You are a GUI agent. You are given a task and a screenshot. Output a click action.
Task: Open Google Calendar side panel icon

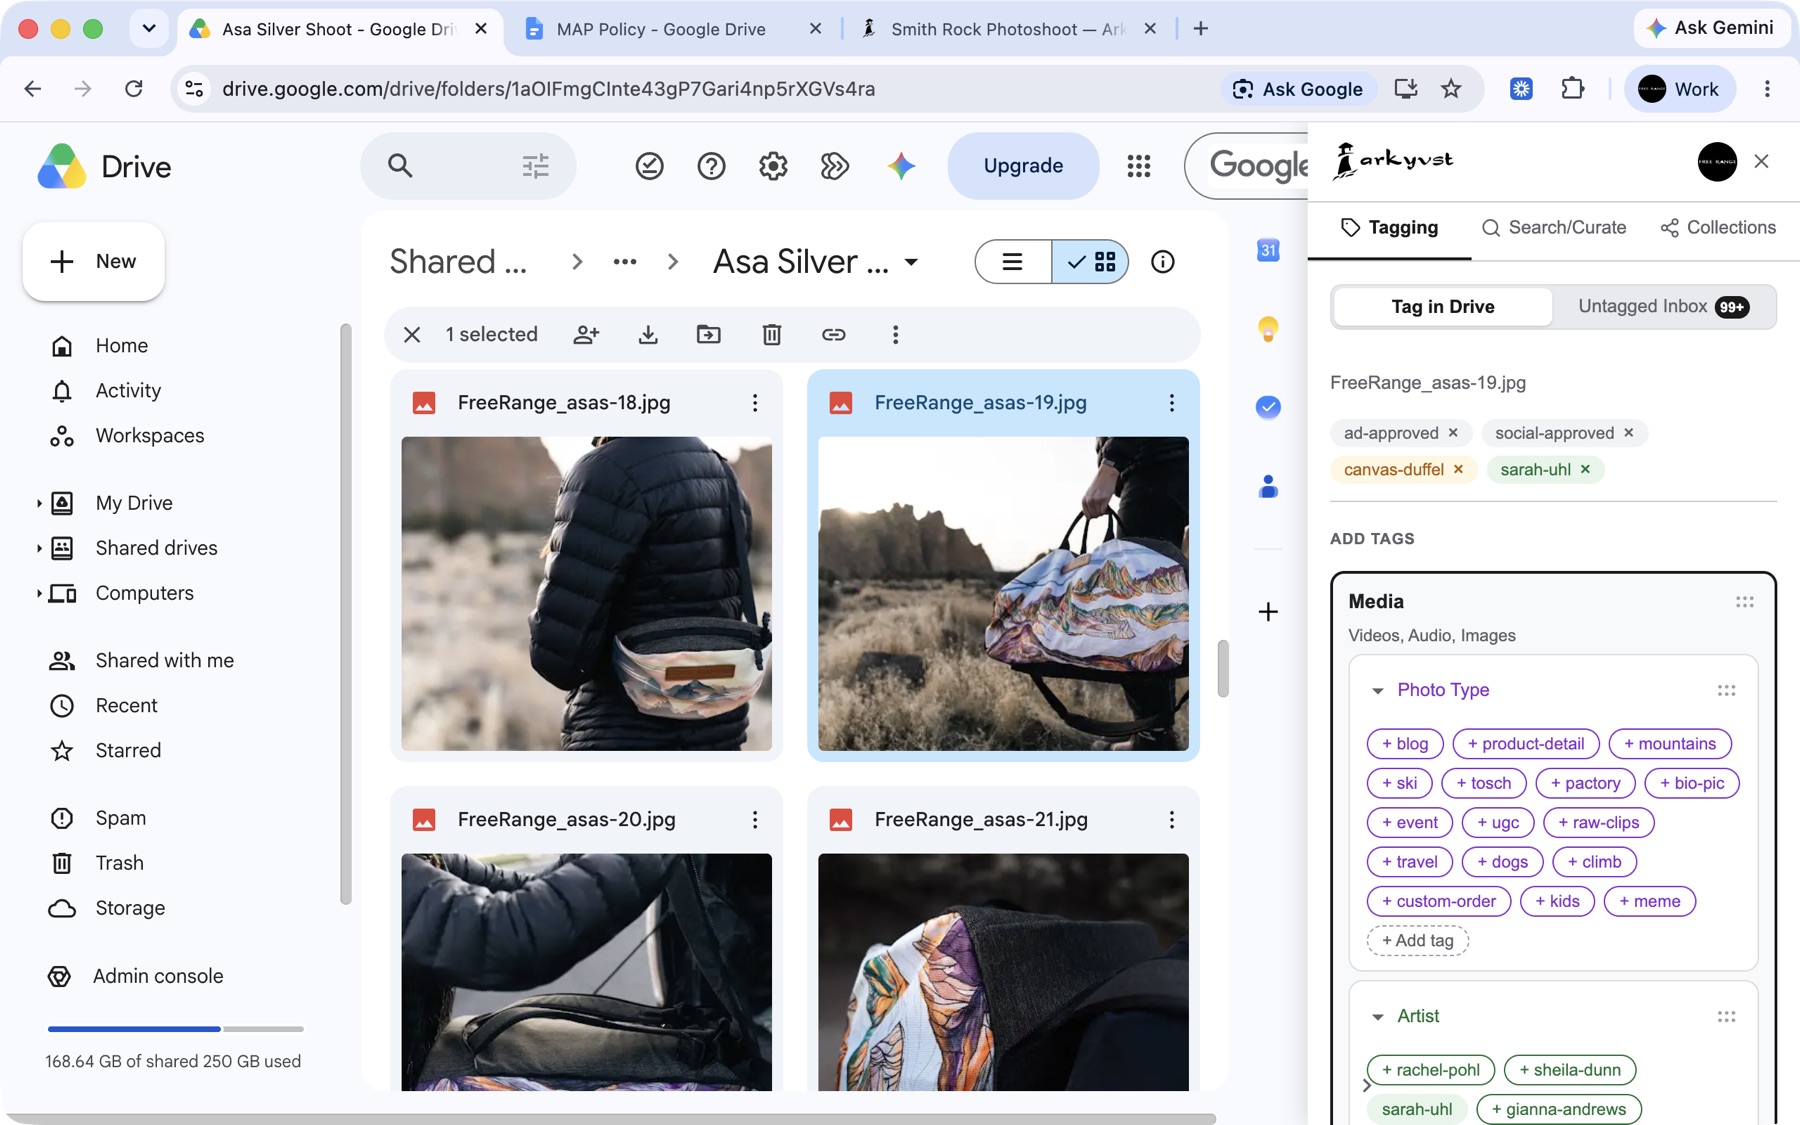1268,250
